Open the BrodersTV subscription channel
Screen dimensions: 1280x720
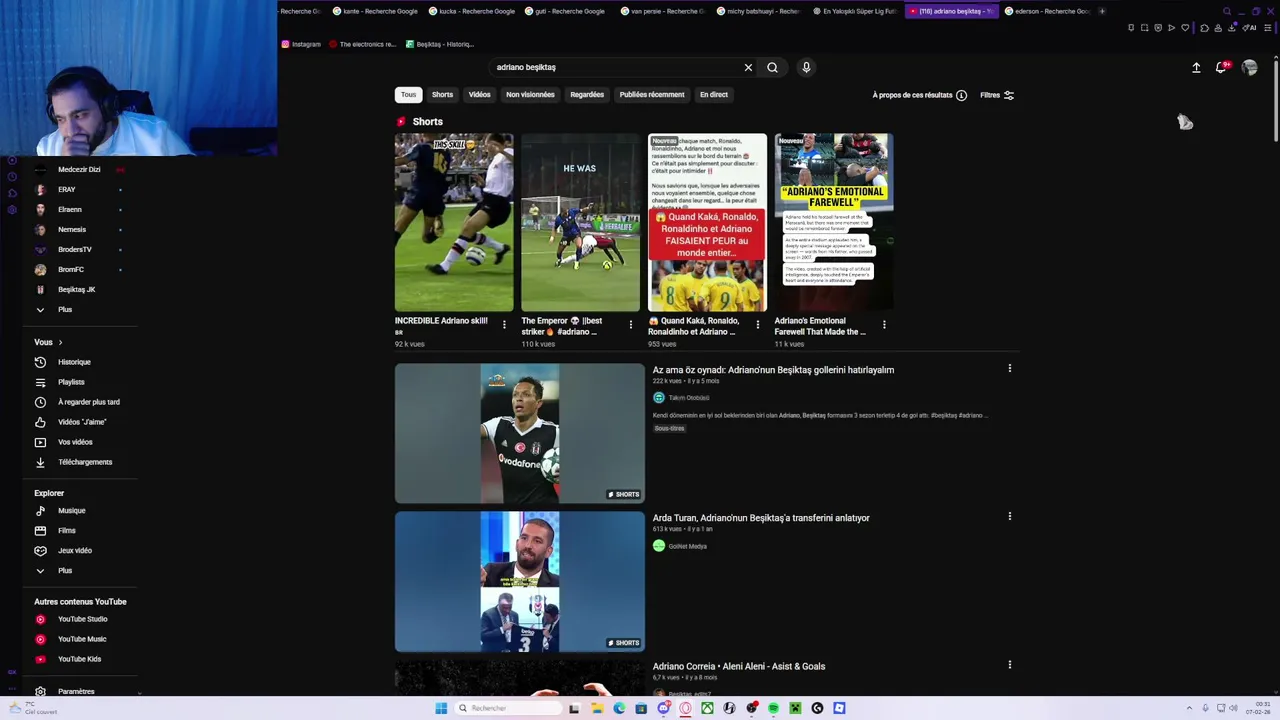[x=75, y=249]
